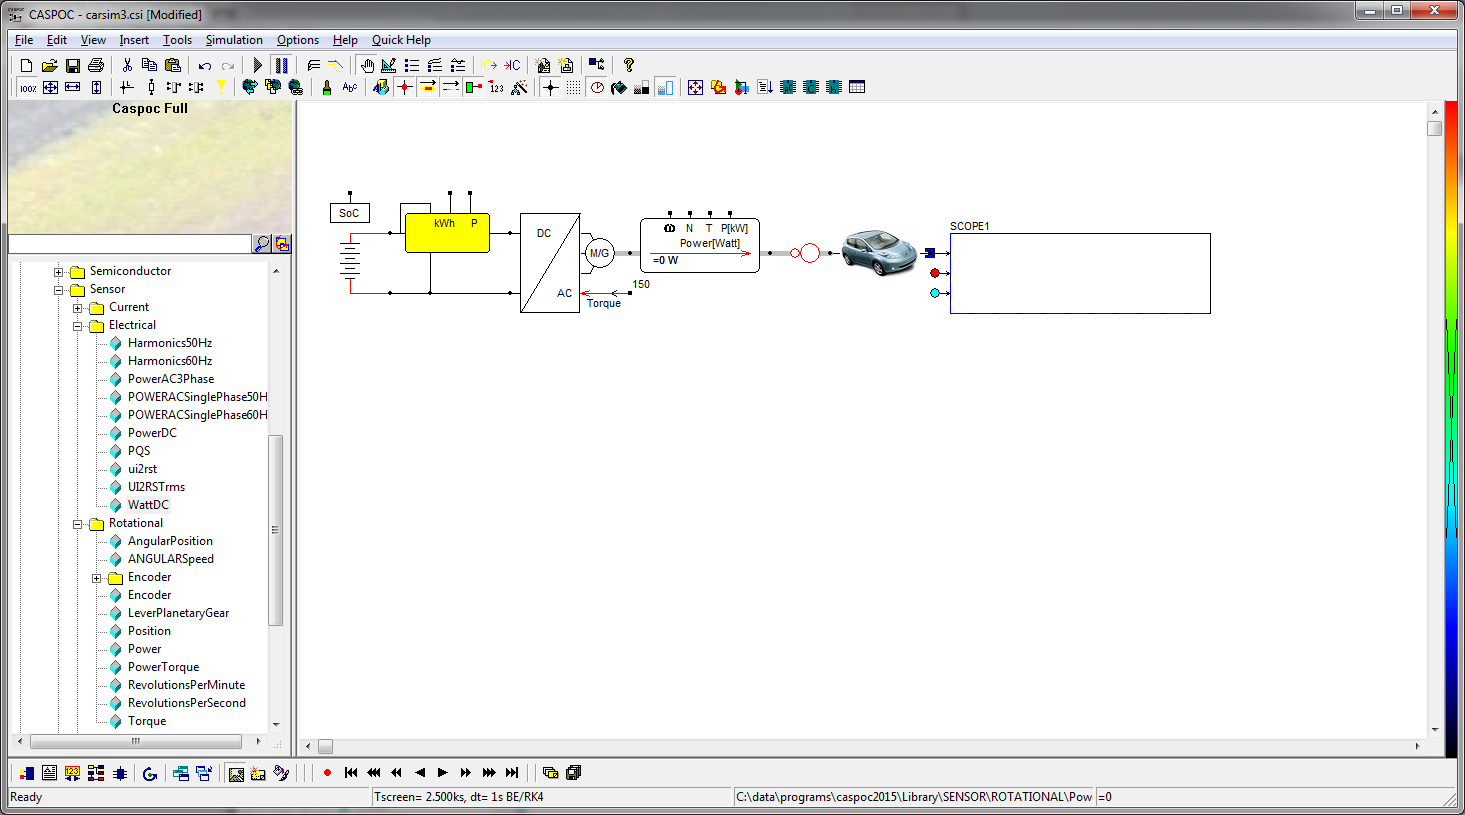Image resolution: width=1465 pixels, height=815 pixels.
Task: Click the chip component icon in bottom toolbar
Action: point(120,773)
